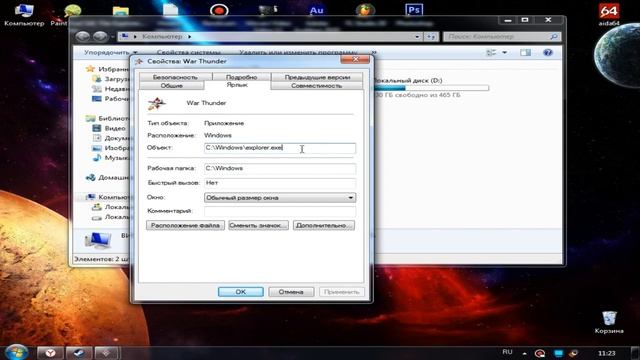Click into the Объект target field
Screen dimensions: 640x360
[280, 148]
